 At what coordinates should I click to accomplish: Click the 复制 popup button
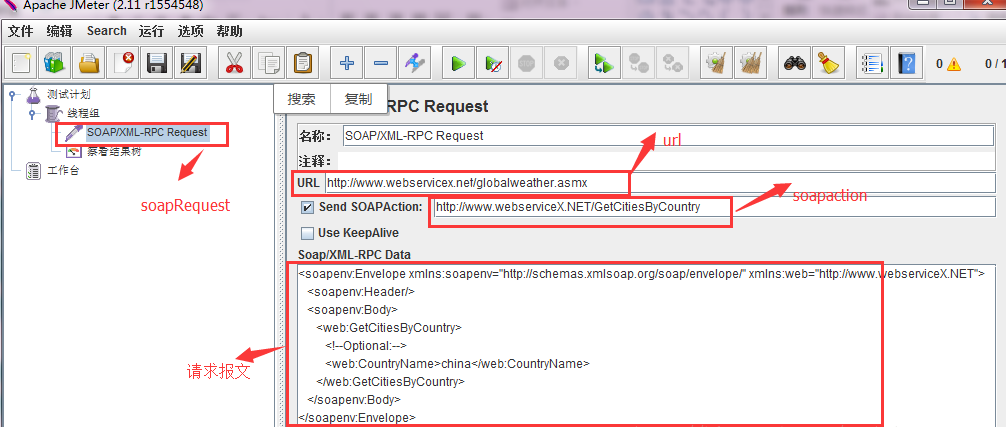[x=358, y=99]
